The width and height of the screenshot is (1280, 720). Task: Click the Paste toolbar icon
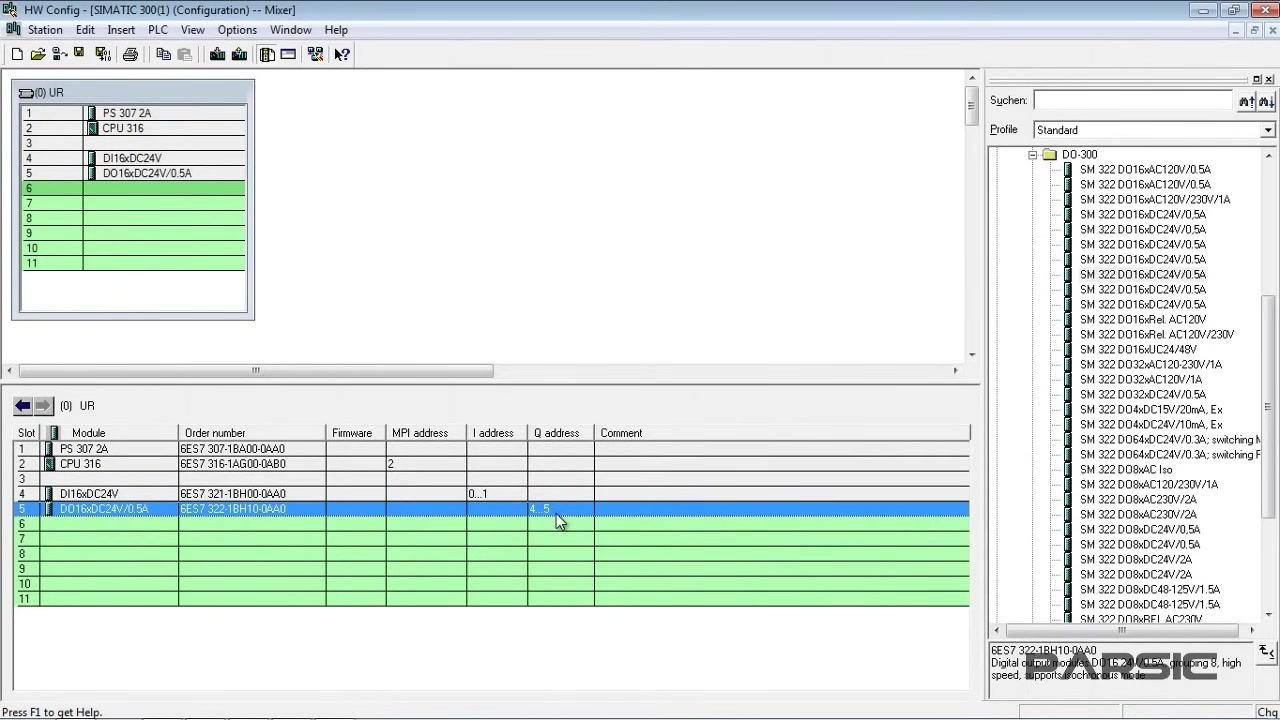[x=184, y=54]
